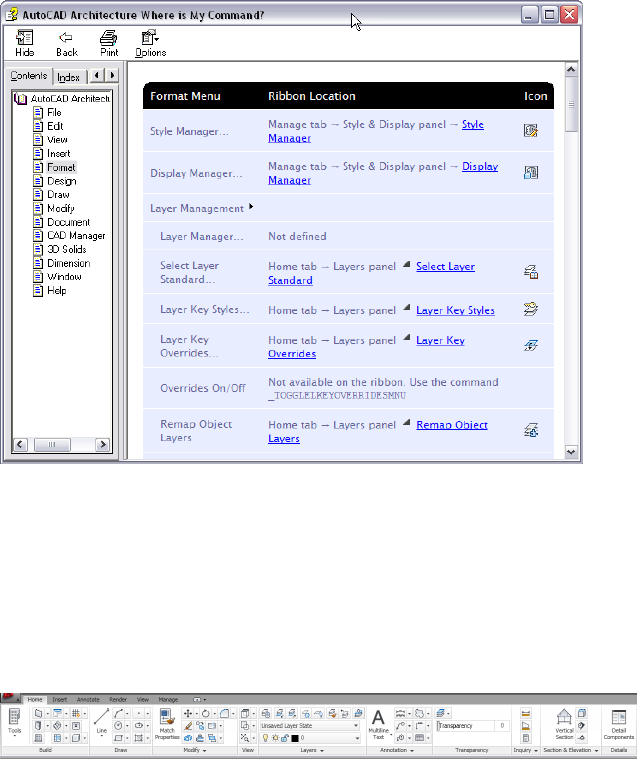
Task: Follow the Layer Key Styles link
Action: pyautogui.click(x=455, y=310)
